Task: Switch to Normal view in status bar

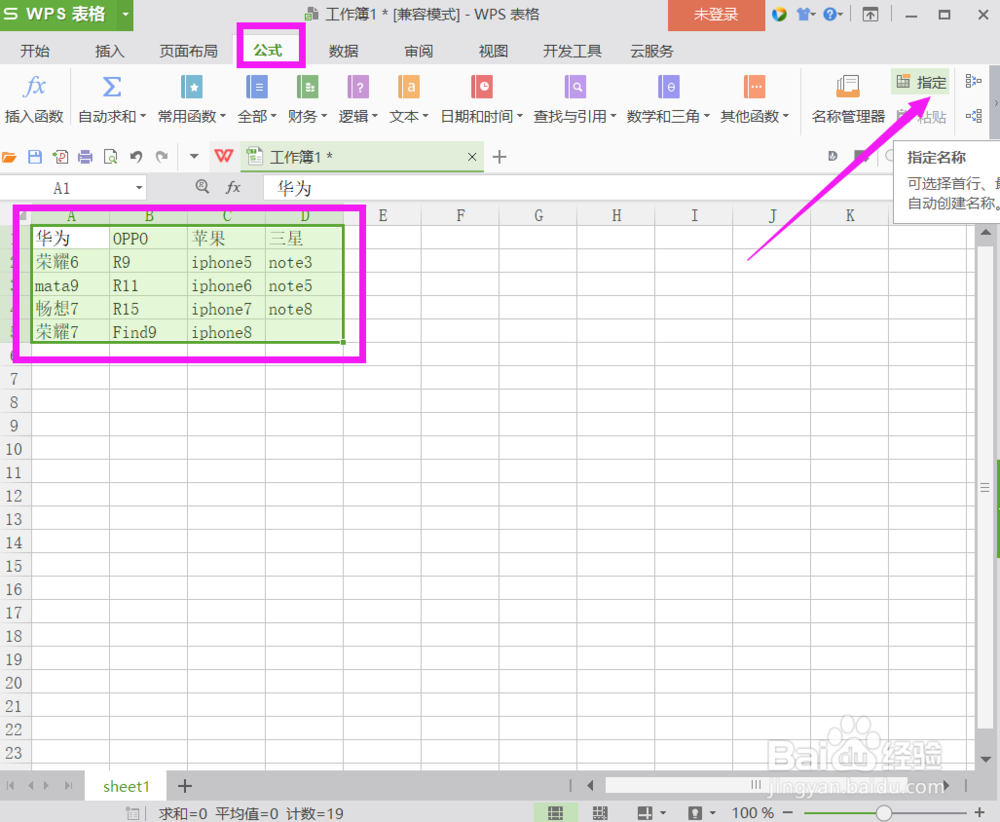Action: (555, 812)
